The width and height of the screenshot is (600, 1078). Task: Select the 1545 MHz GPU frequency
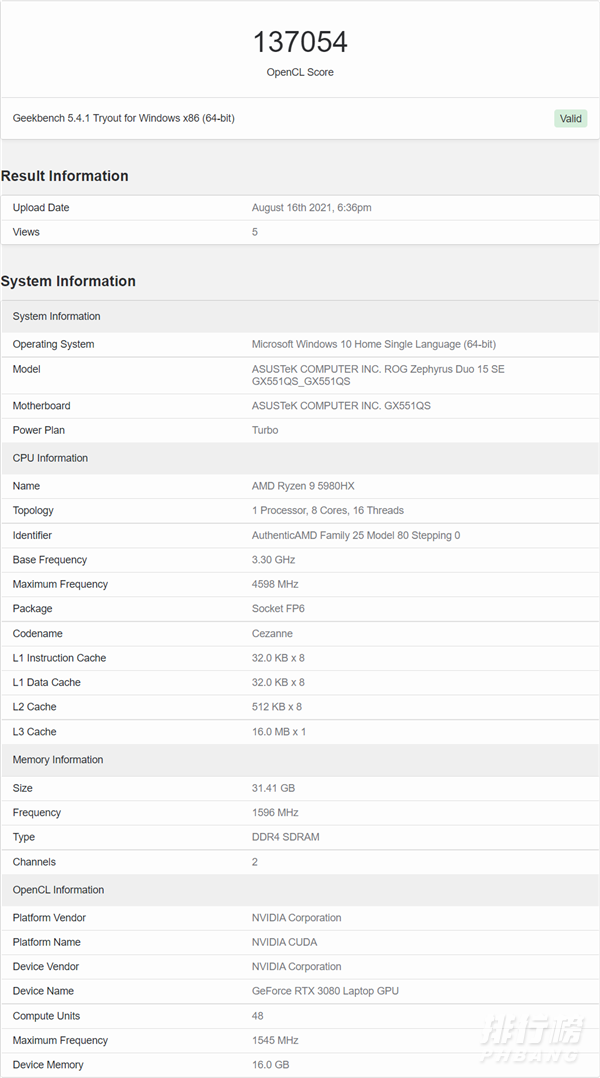tap(275, 1041)
